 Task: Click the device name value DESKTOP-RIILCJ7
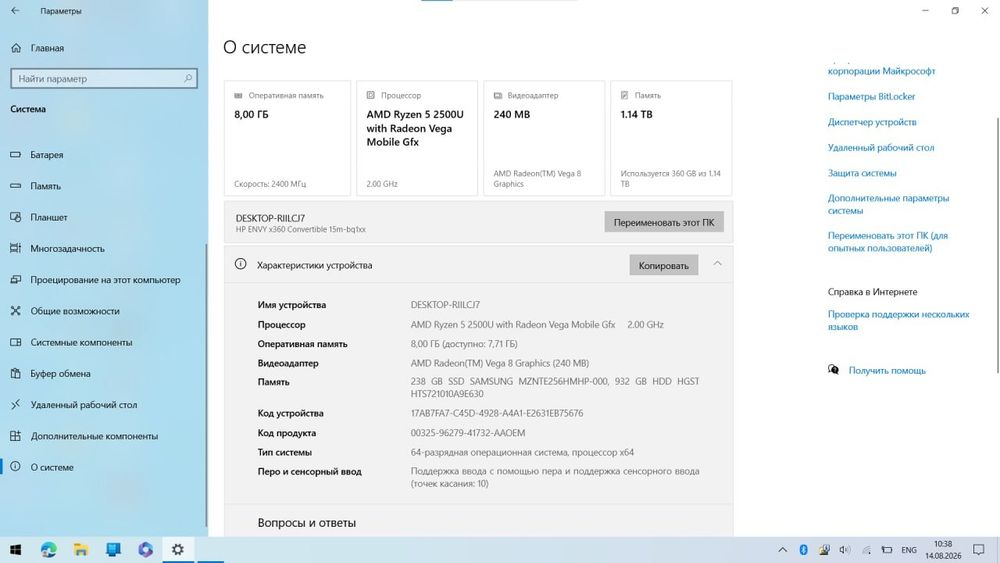pos(445,305)
